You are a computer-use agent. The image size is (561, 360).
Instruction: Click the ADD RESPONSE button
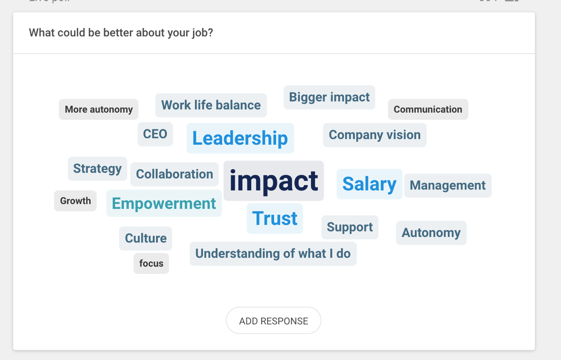pyautogui.click(x=273, y=321)
